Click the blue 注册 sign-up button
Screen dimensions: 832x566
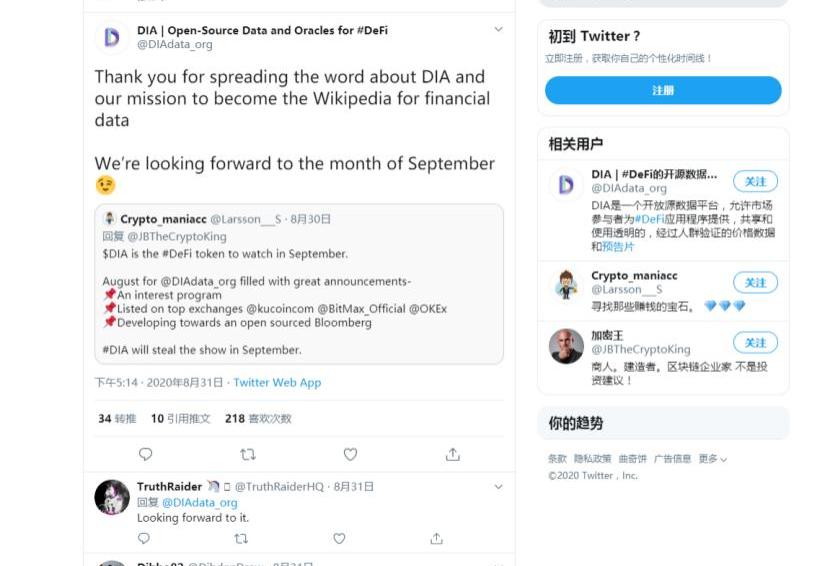pyautogui.click(x=663, y=90)
